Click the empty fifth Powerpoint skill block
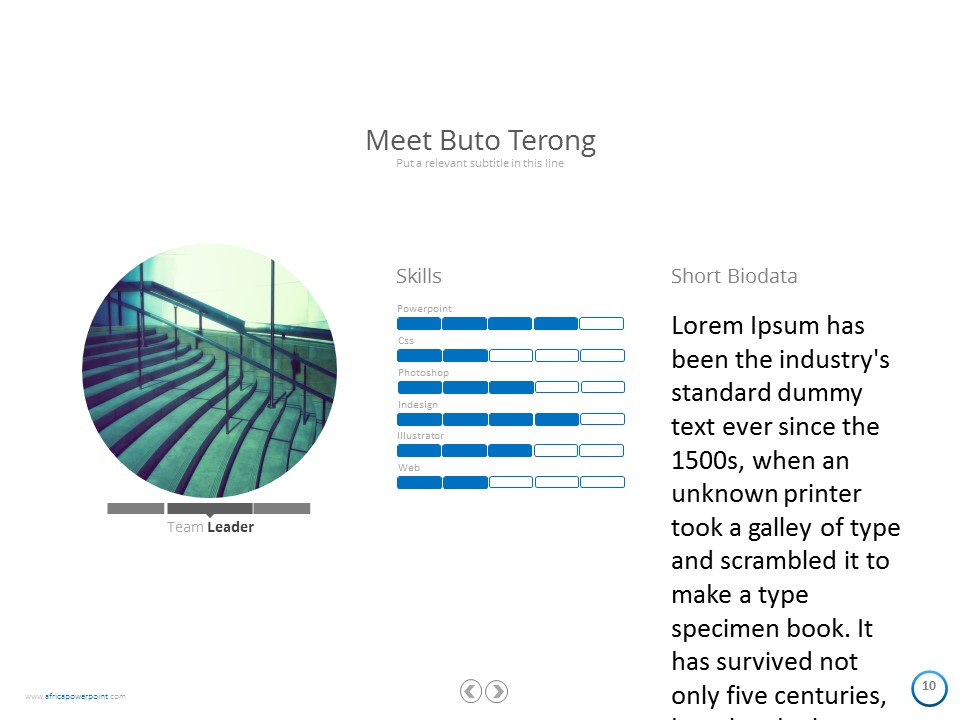This screenshot has width=960, height=720. point(601,323)
